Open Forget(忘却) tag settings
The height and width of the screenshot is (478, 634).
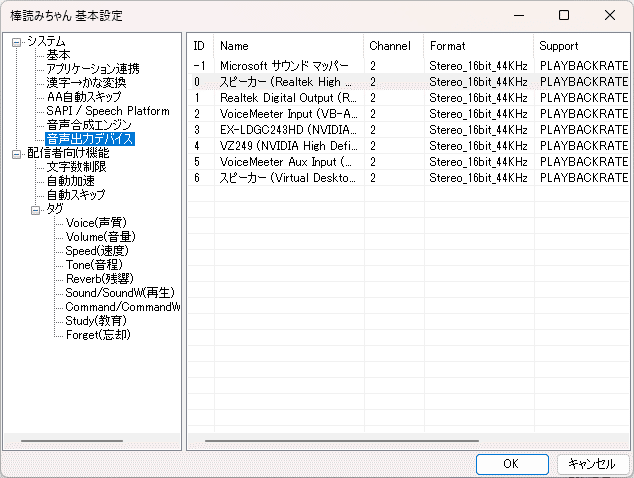pyautogui.click(x=98, y=335)
